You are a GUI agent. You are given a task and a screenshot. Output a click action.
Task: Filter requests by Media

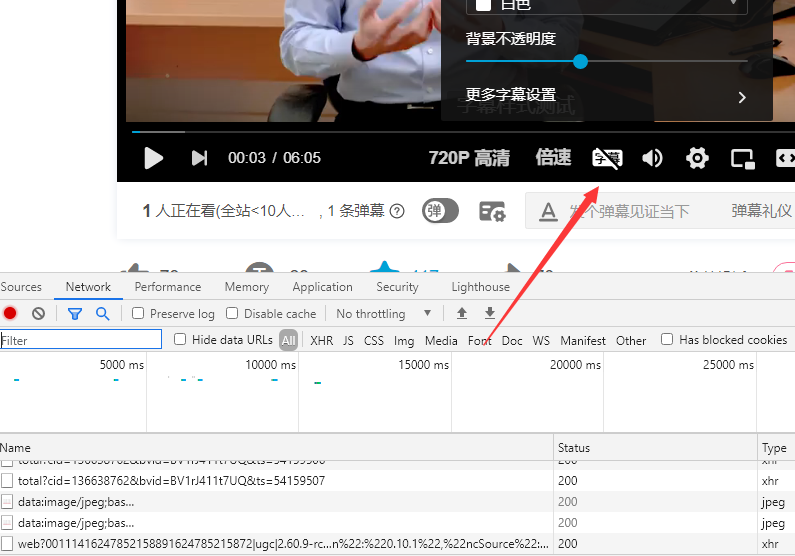point(441,341)
